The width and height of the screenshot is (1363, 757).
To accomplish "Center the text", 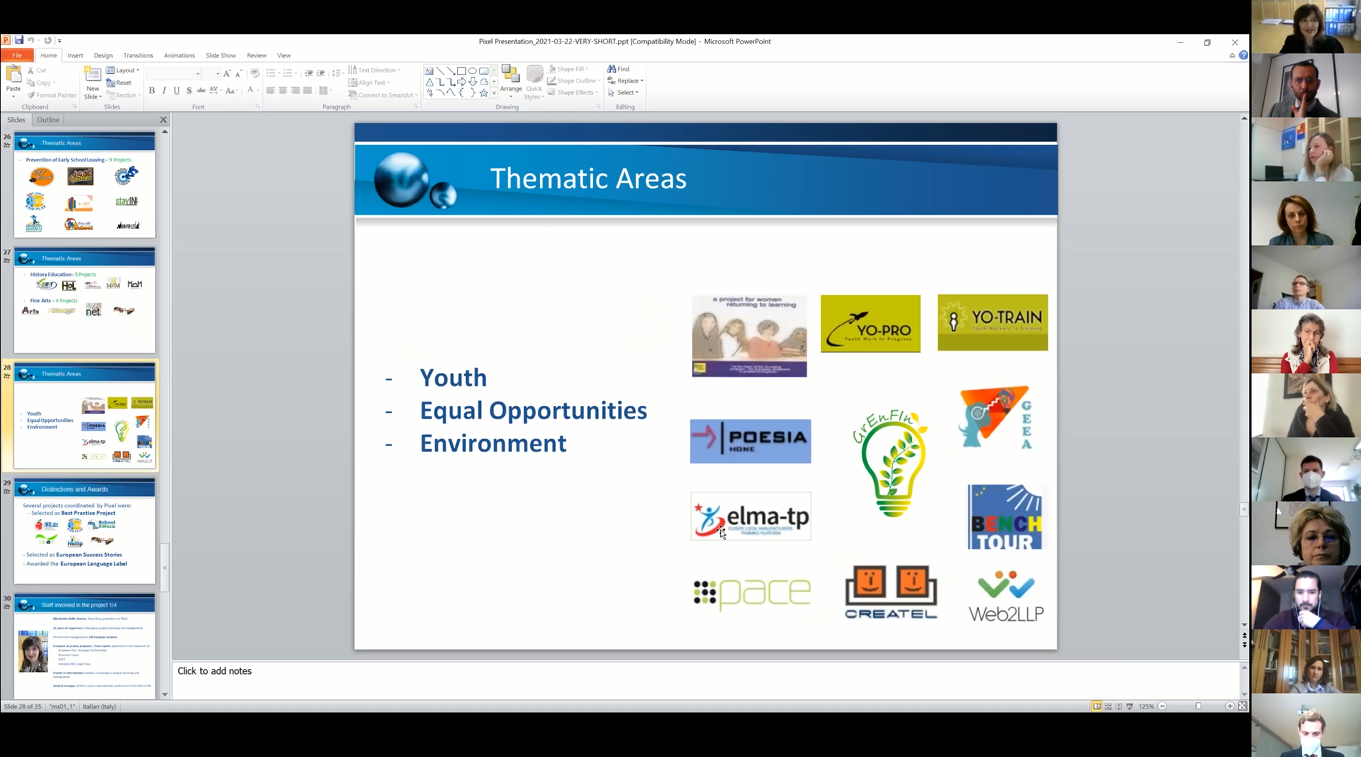I will coord(282,91).
